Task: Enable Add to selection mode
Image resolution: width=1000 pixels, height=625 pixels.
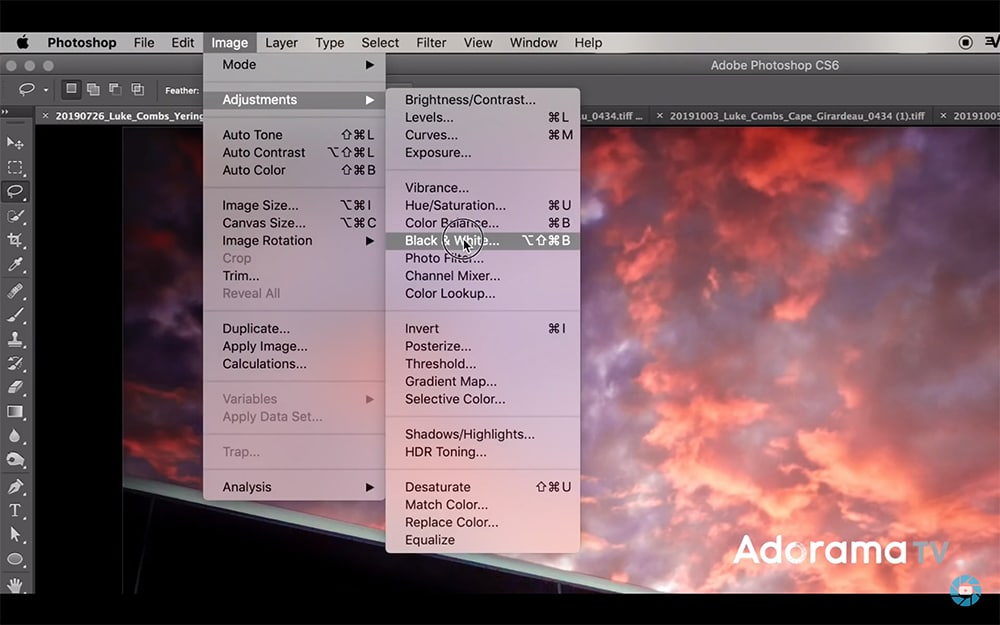Action: [x=93, y=90]
